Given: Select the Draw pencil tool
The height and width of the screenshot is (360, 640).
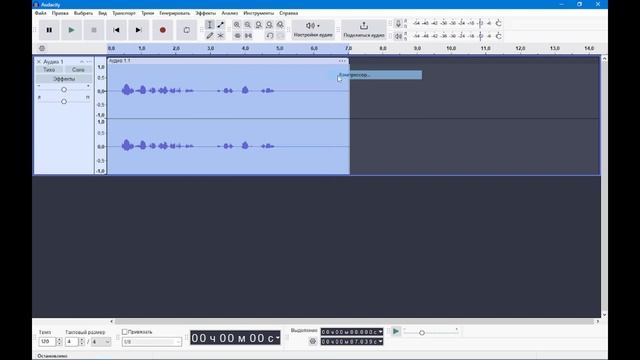Looking at the screenshot, I should tap(209, 36).
